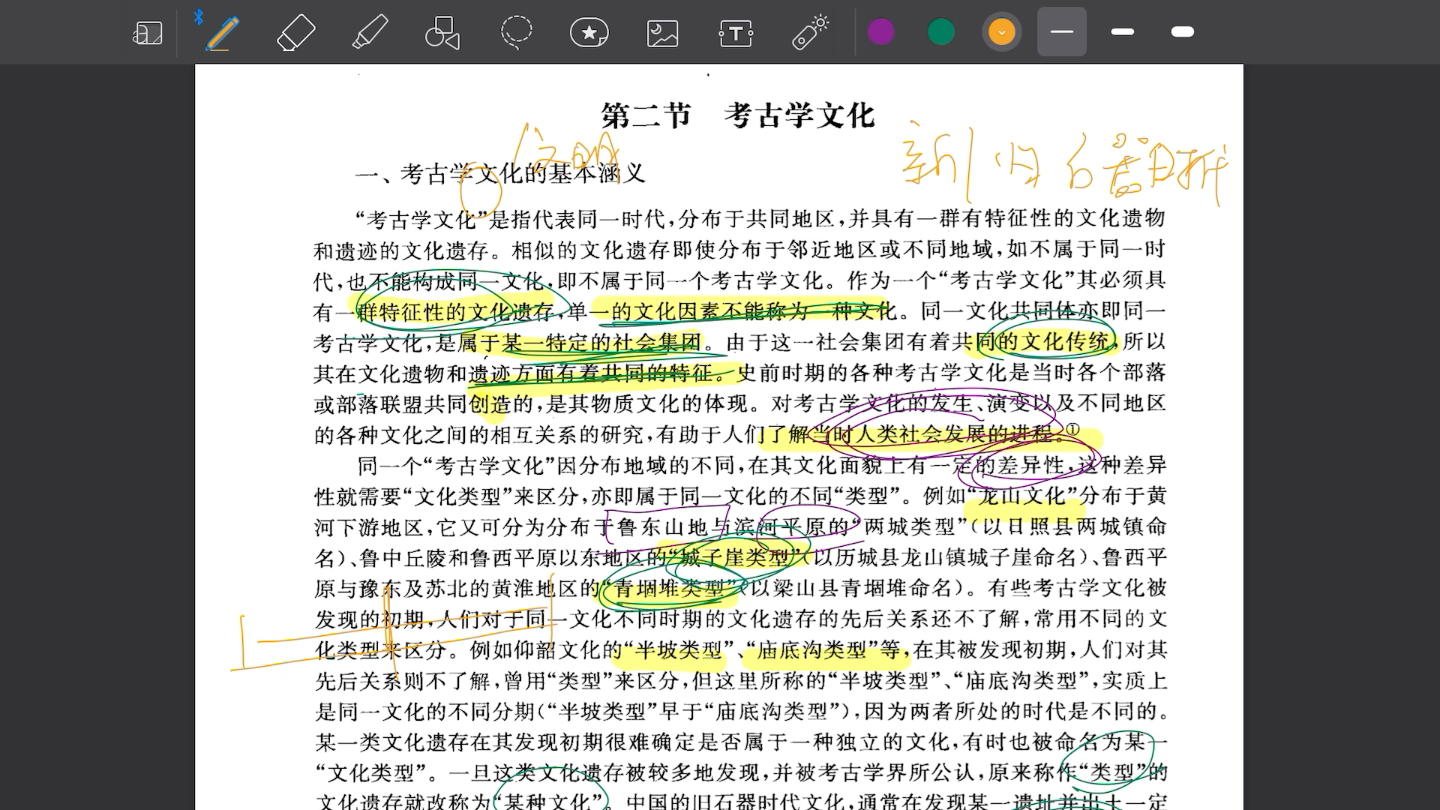Pick the purple pen color
The width and height of the screenshot is (1440, 810).
pyautogui.click(x=881, y=32)
